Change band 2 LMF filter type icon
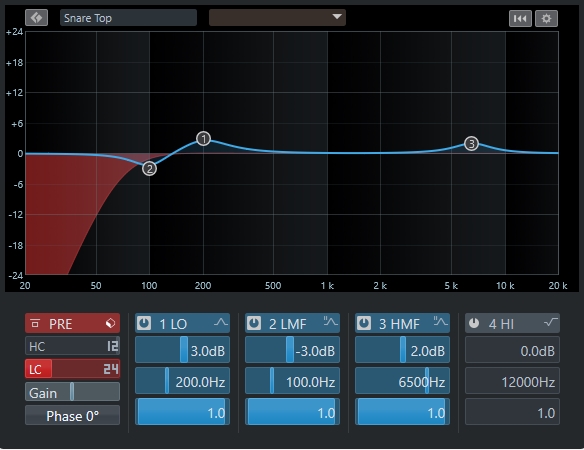This screenshot has width=584, height=450. 331,321
